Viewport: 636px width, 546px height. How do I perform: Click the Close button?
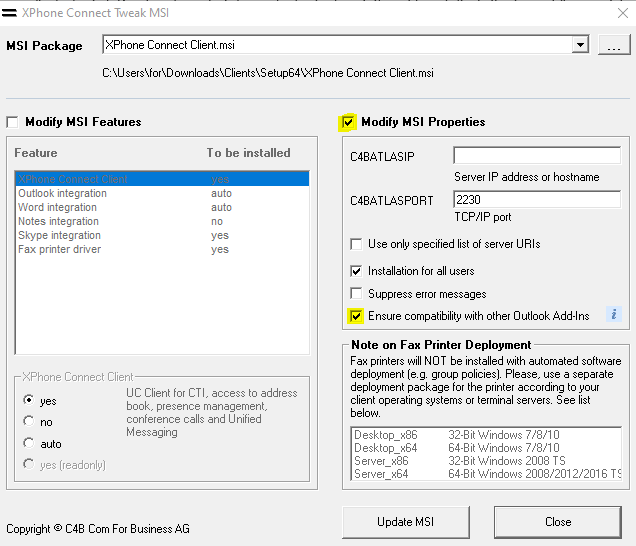coord(558,522)
